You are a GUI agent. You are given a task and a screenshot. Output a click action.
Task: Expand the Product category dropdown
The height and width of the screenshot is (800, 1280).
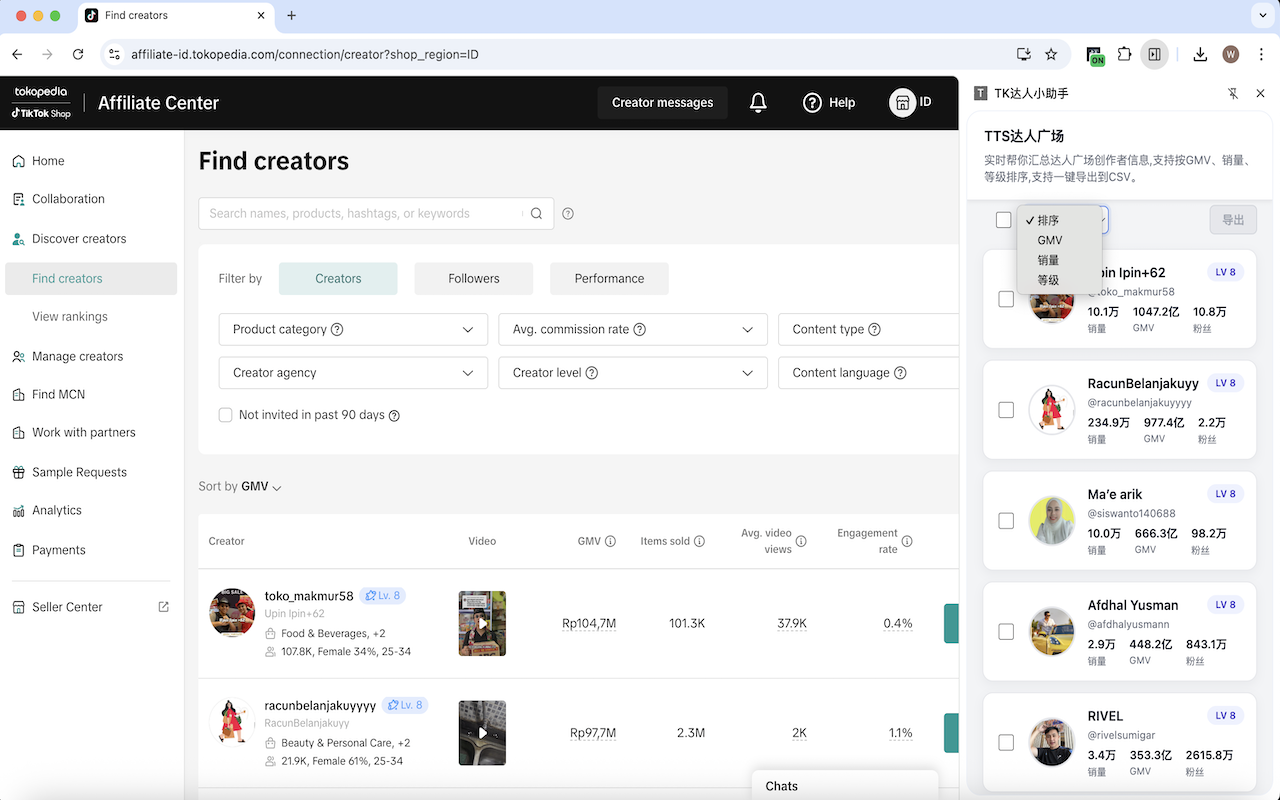353,329
